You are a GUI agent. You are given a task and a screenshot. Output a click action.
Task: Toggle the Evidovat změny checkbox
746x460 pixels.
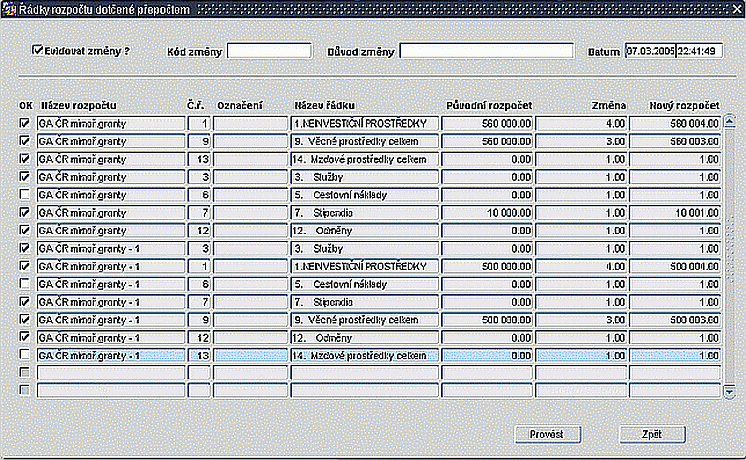(37, 50)
